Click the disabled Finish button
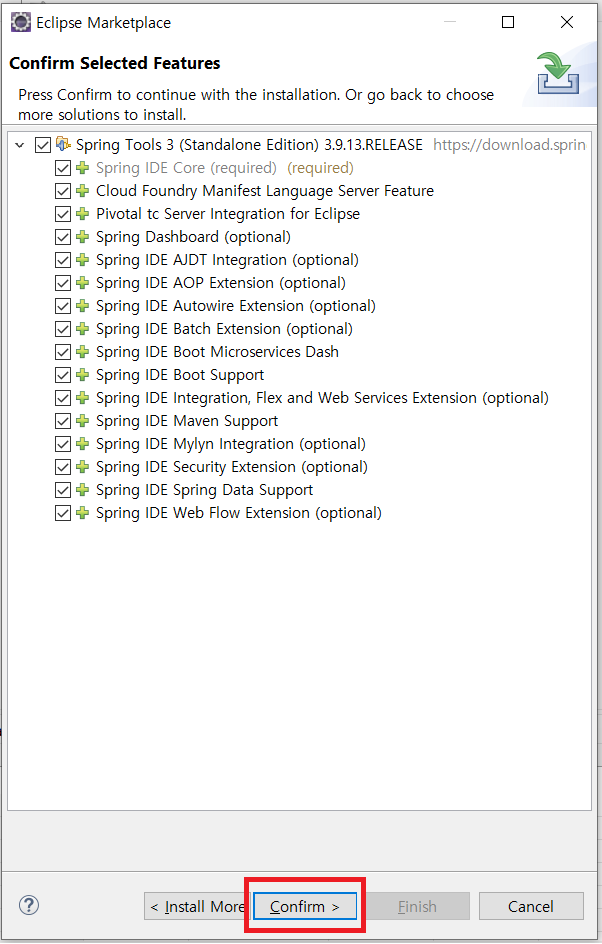This screenshot has width=602, height=944. (417, 906)
